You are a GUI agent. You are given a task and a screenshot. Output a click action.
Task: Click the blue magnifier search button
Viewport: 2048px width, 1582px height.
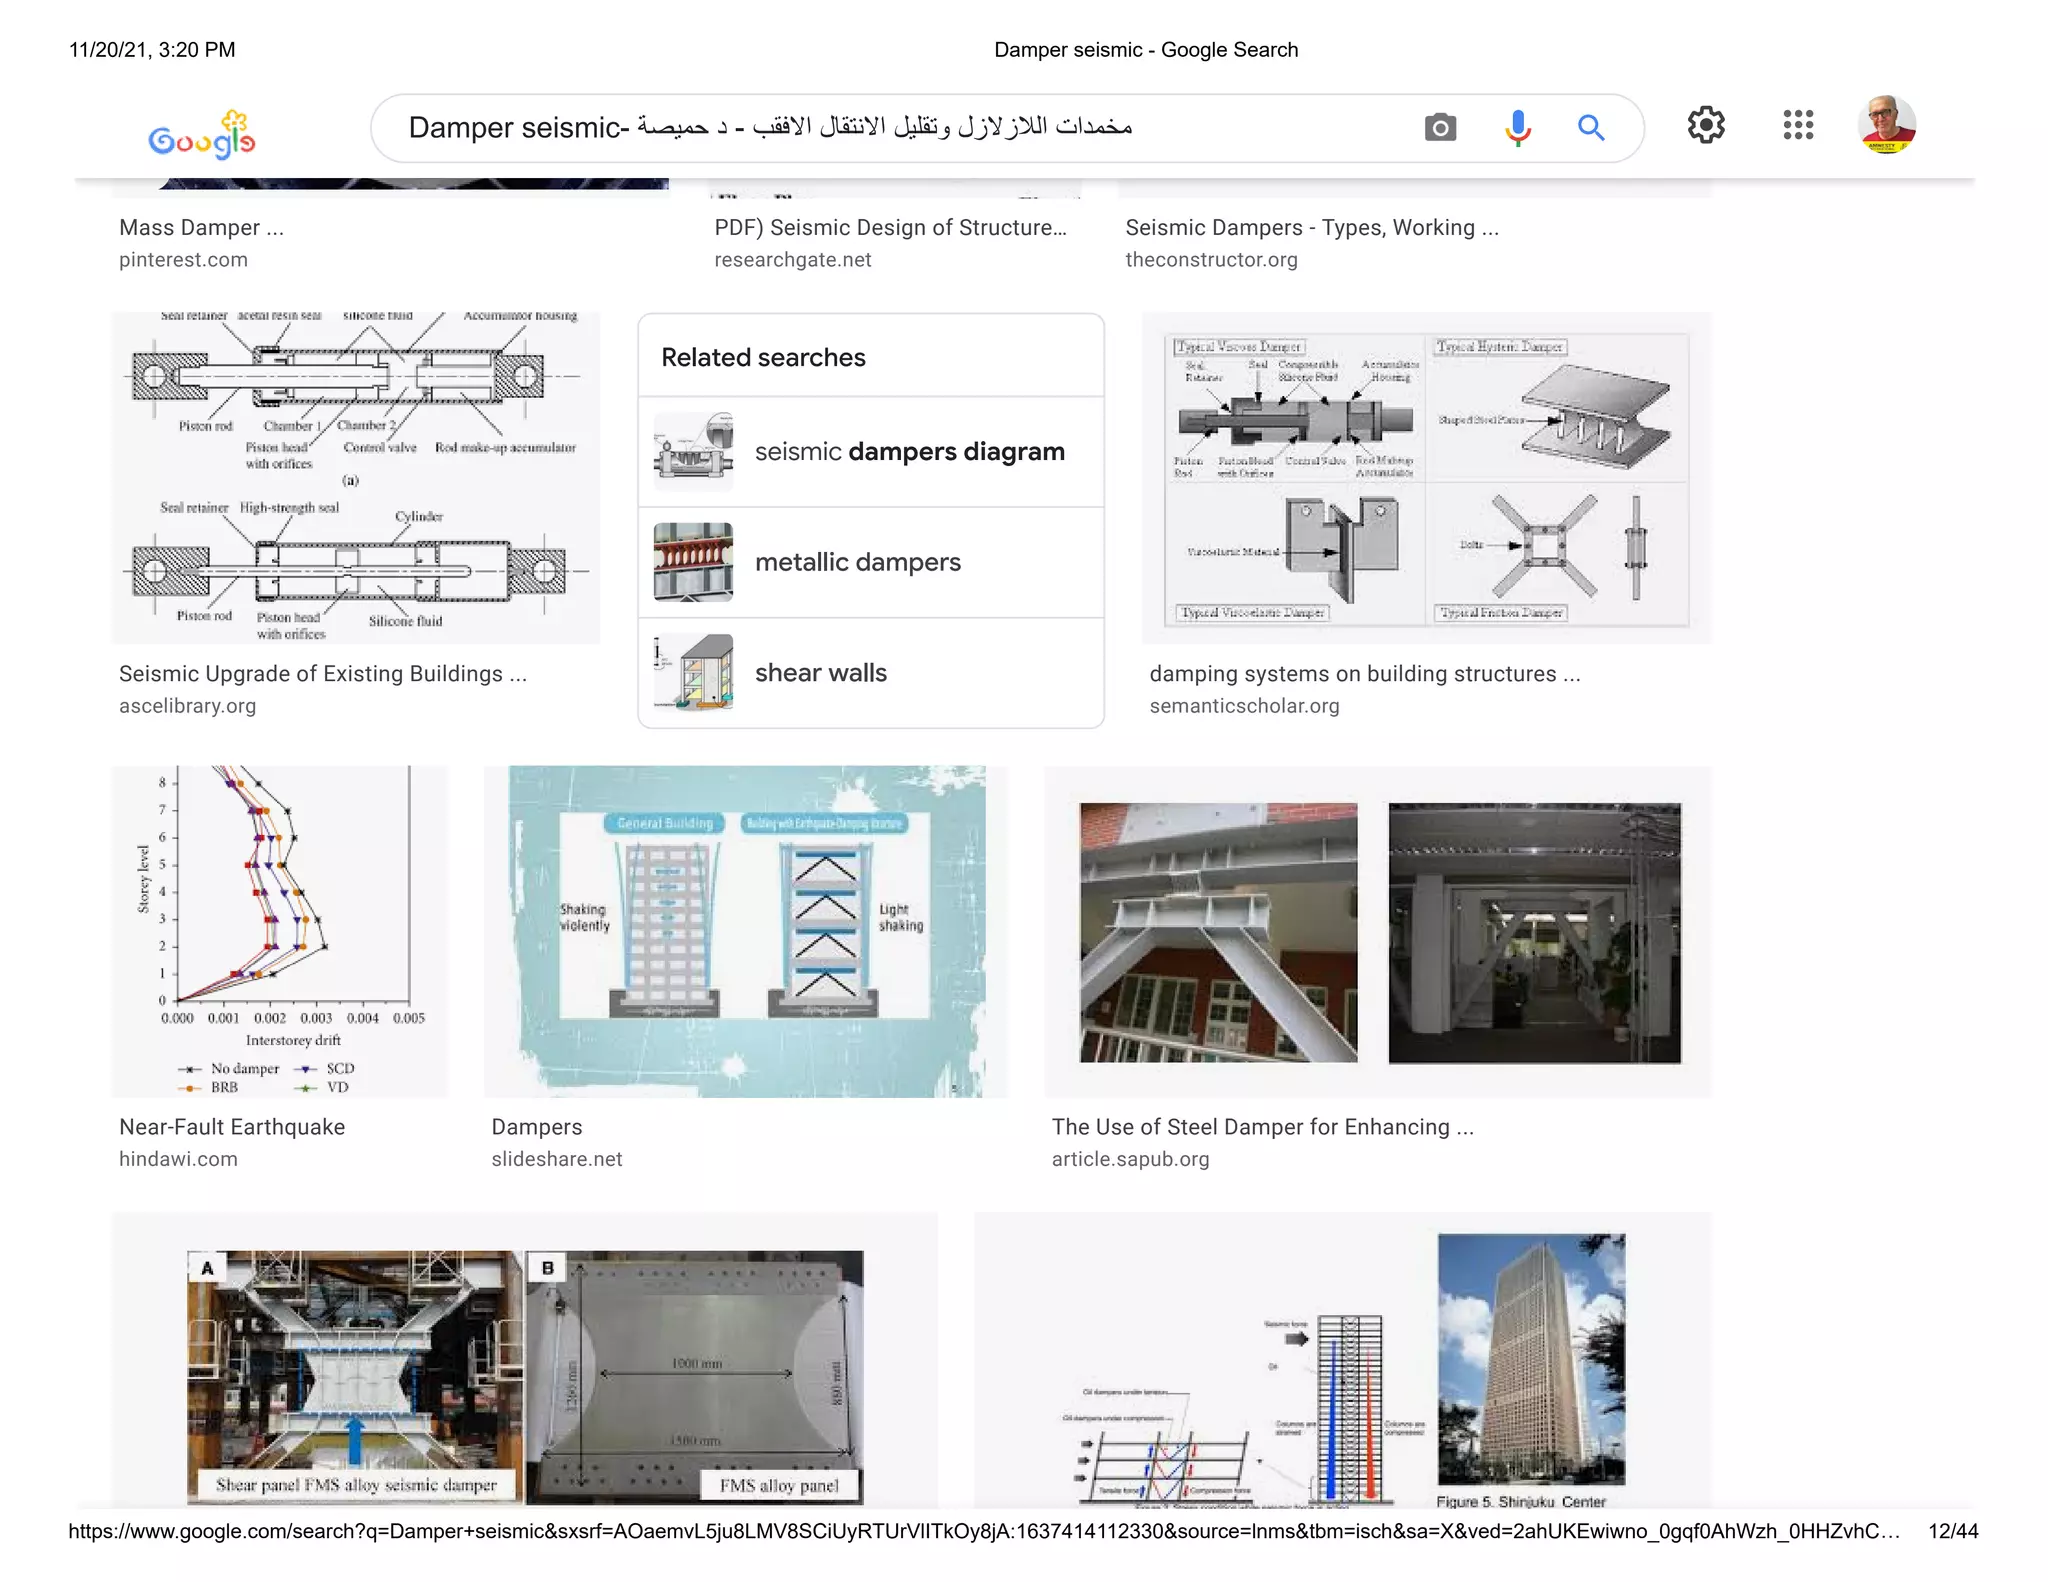pos(1590,128)
